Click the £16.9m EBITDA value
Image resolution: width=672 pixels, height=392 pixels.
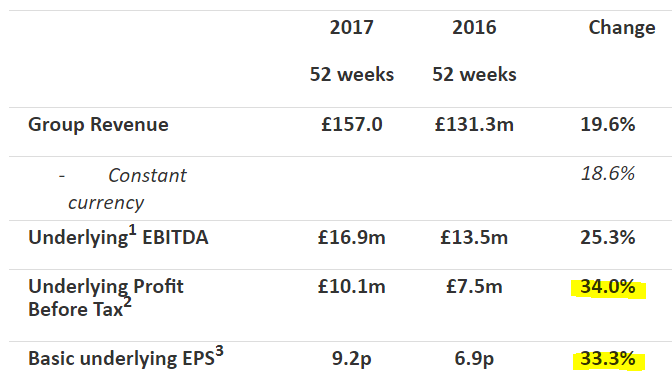(351, 237)
